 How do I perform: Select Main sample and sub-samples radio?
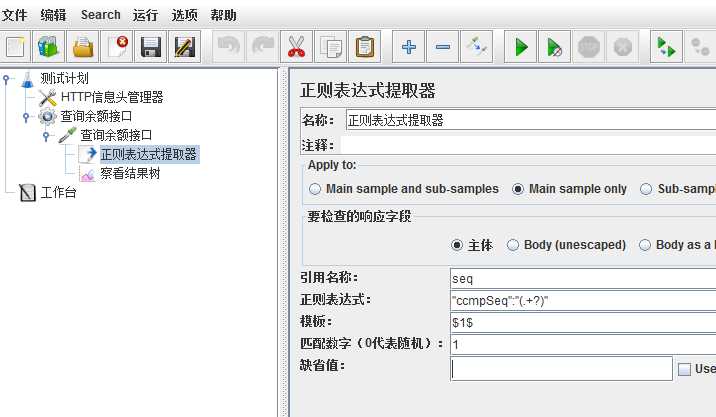click(315, 189)
